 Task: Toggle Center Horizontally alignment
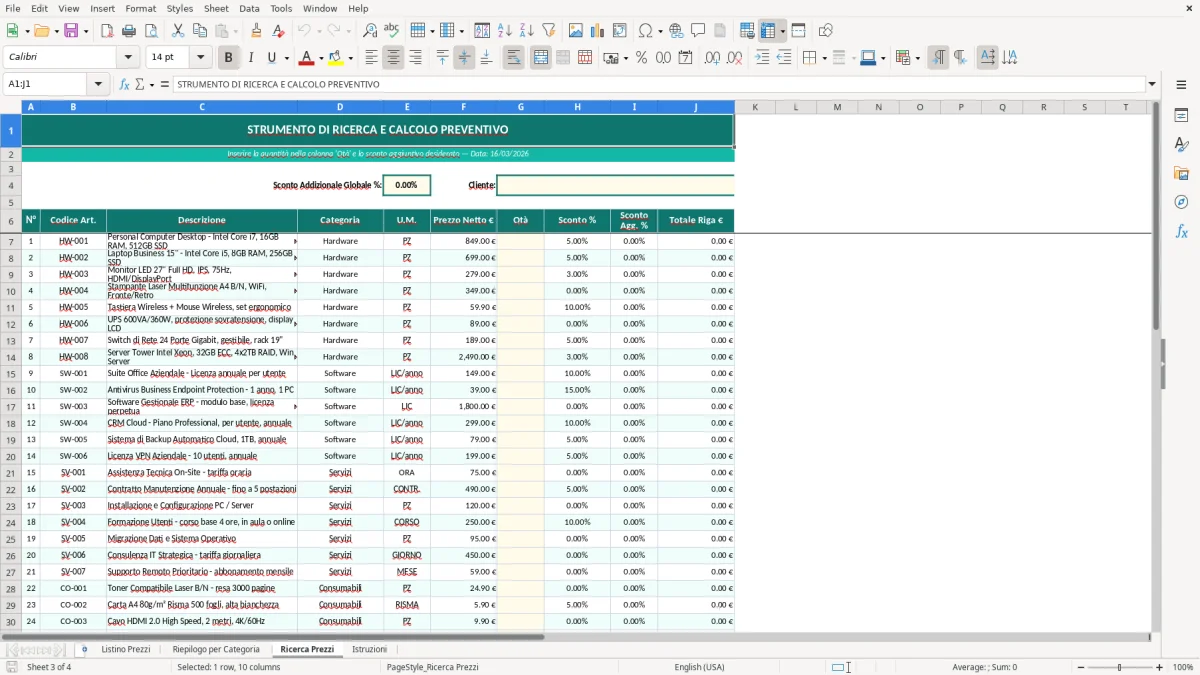[393, 58]
